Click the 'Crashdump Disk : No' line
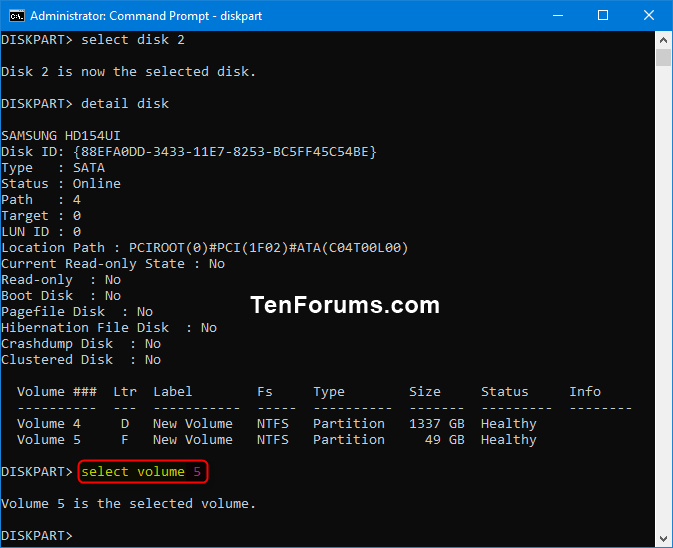This screenshot has height=548, width=673. [x=81, y=344]
